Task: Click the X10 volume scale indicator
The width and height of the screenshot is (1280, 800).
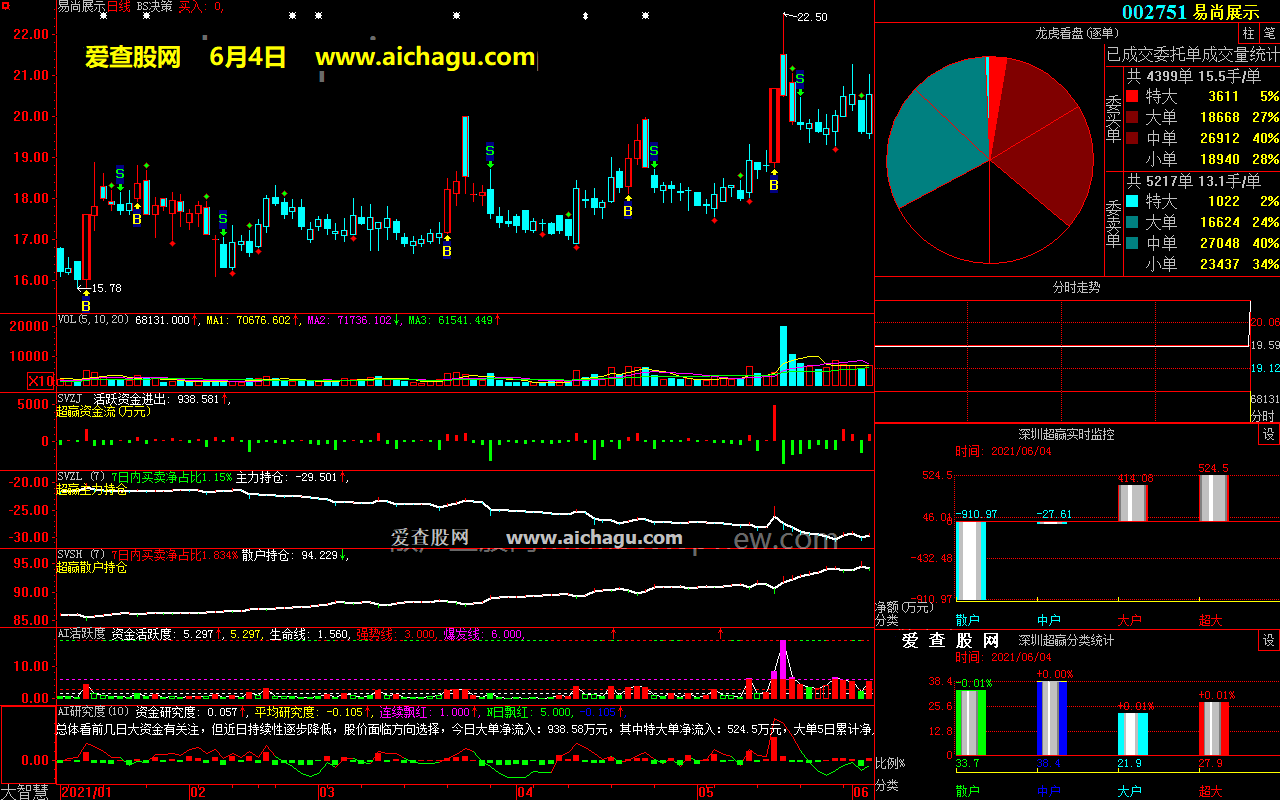Action: [41, 381]
